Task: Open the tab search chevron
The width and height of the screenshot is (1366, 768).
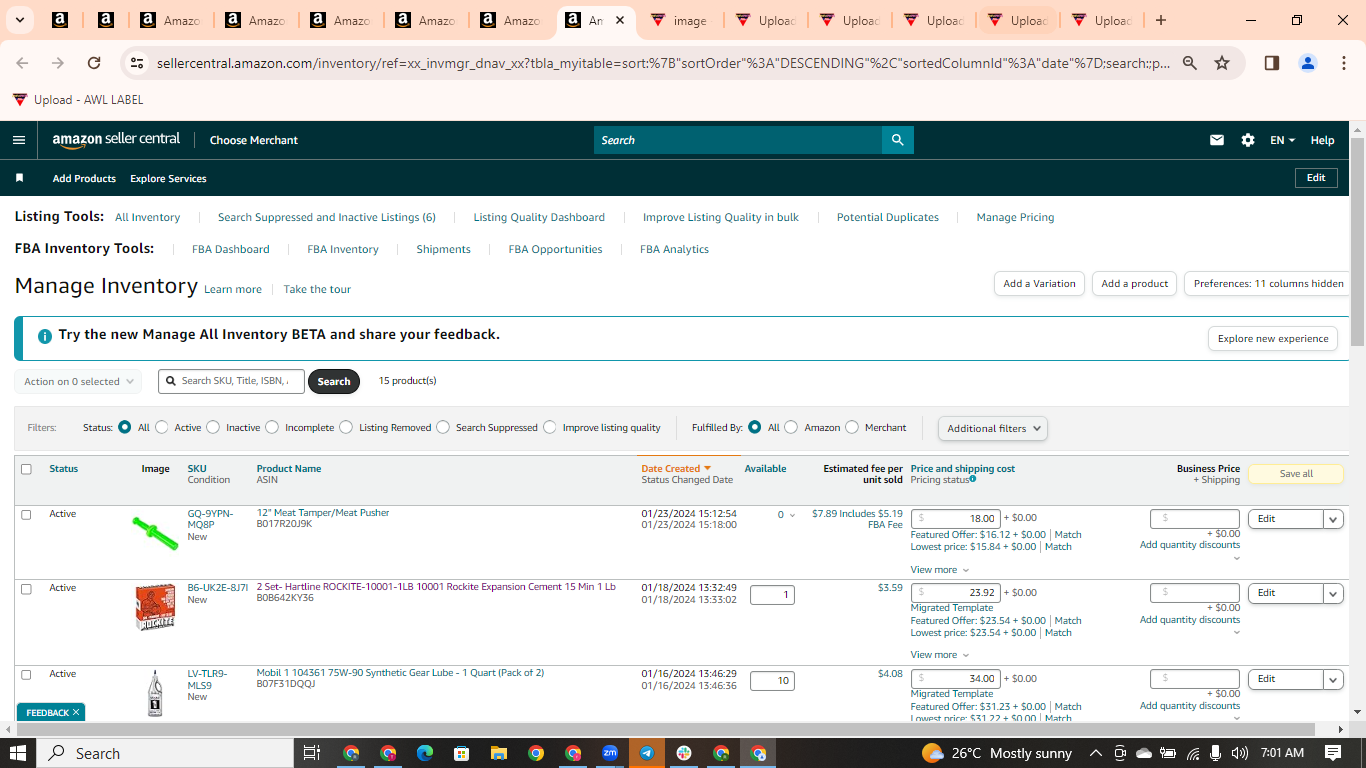Action: [22, 20]
